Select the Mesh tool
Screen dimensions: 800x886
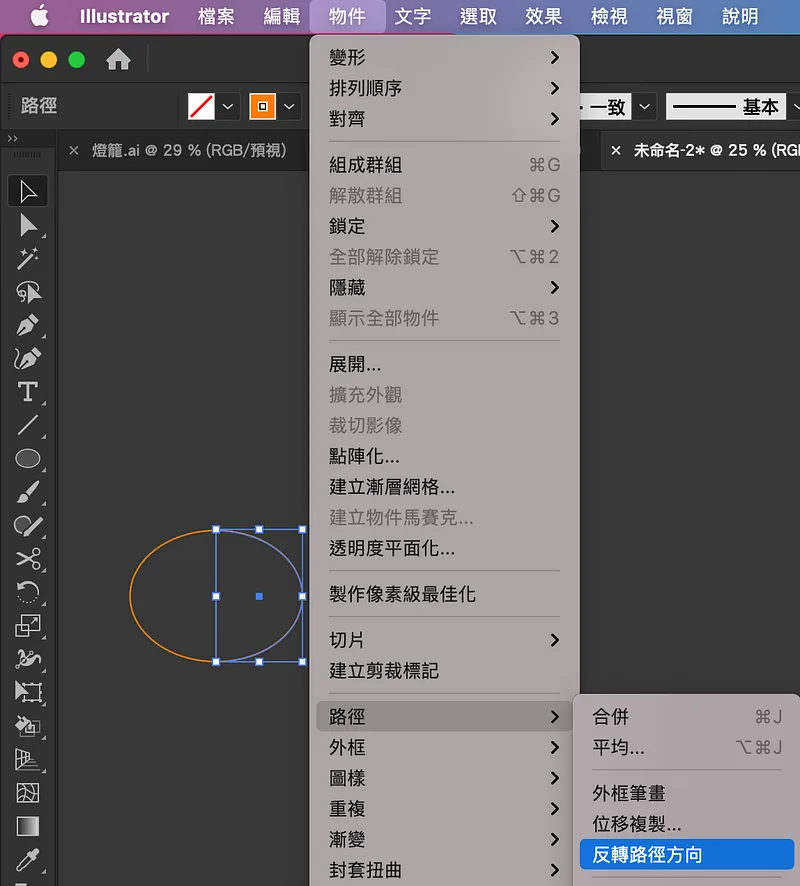point(28,793)
